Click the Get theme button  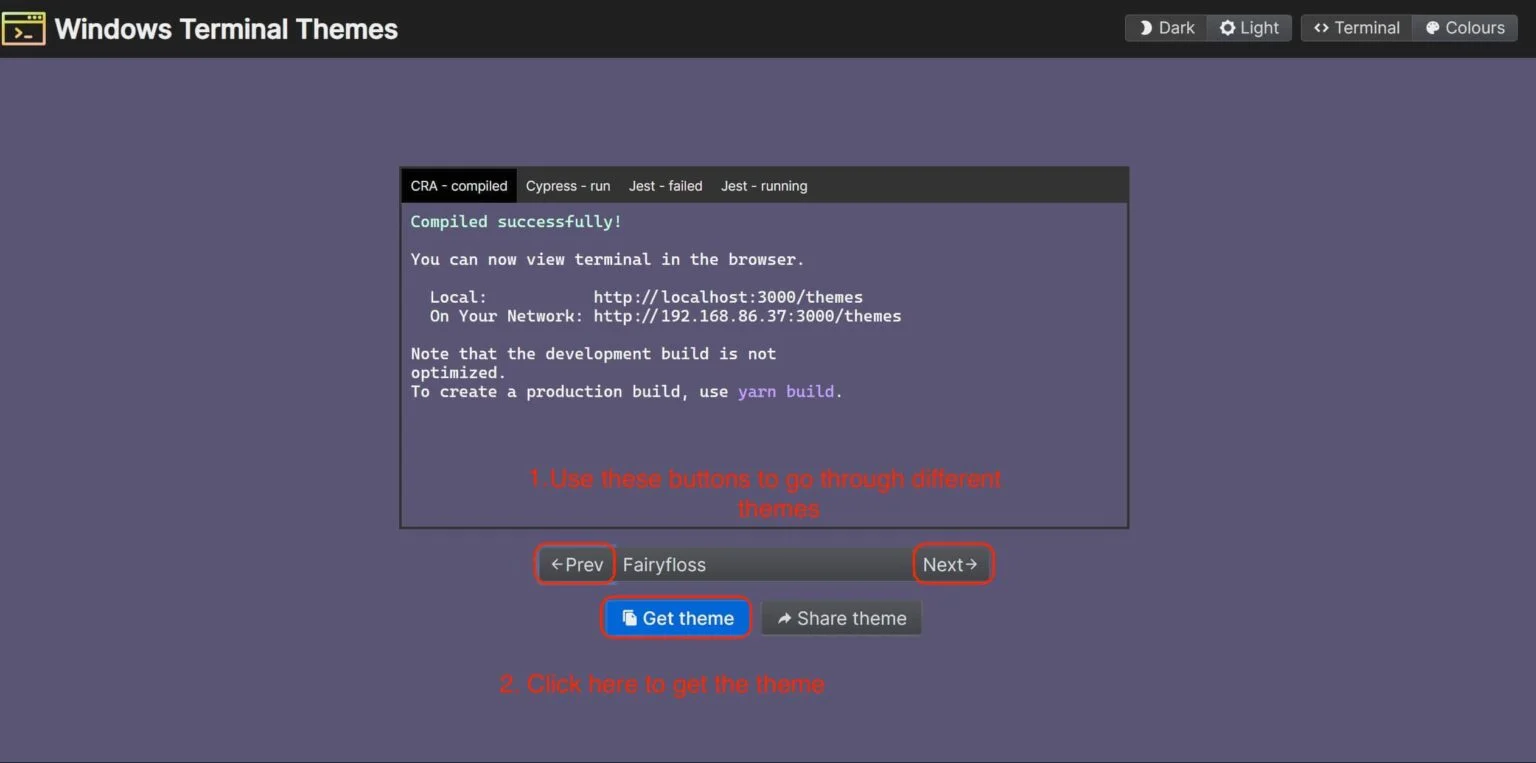click(677, 618)
